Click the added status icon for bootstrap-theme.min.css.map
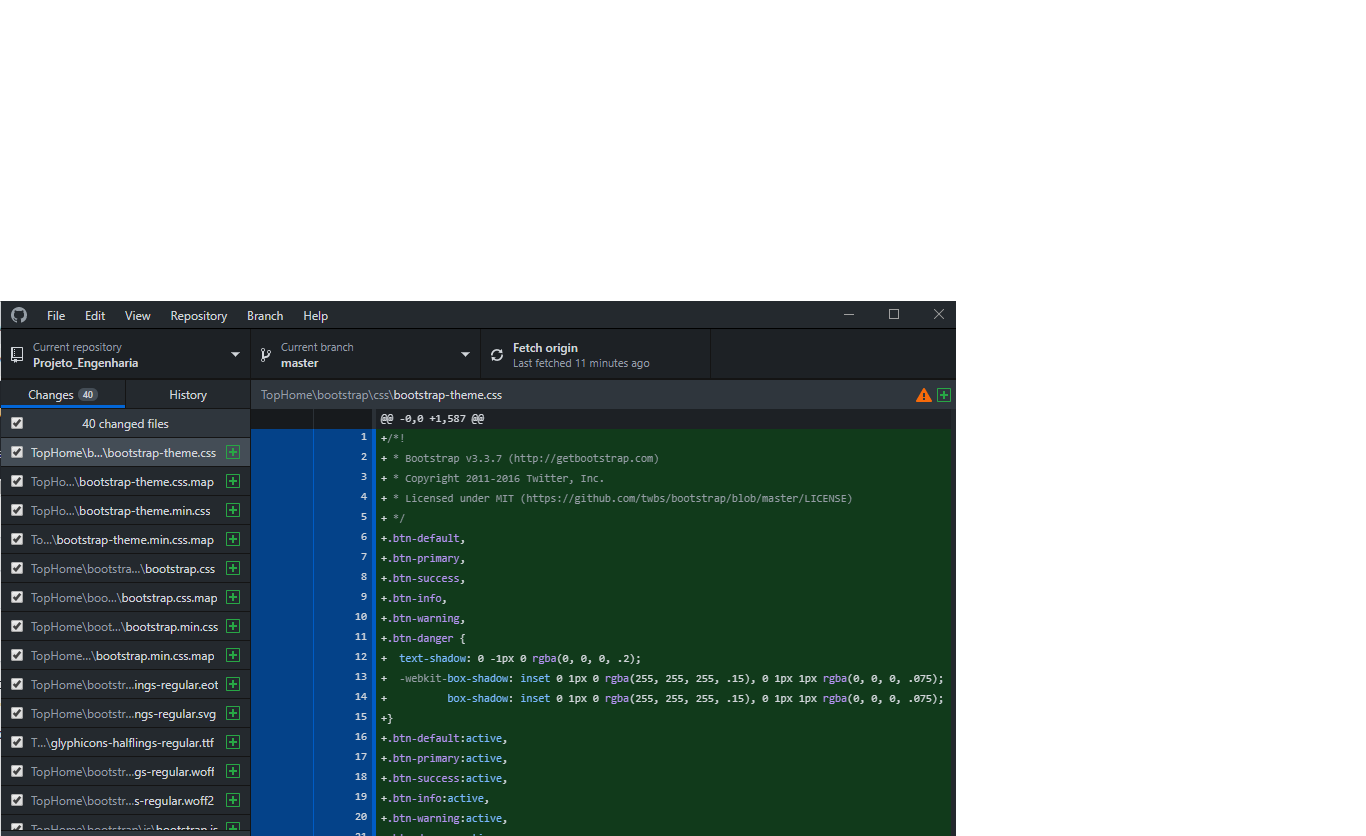Viewport: 1366px width, 836px height. tap(231, 539)
